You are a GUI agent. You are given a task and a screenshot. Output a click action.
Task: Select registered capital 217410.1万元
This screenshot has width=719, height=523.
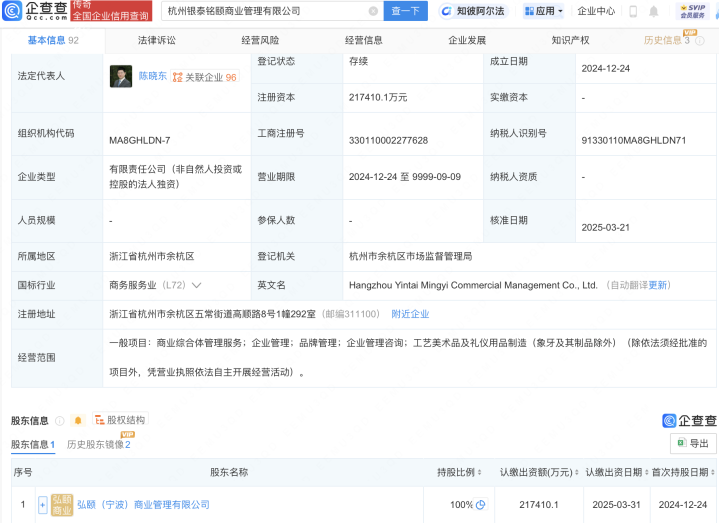pos(378,97)
